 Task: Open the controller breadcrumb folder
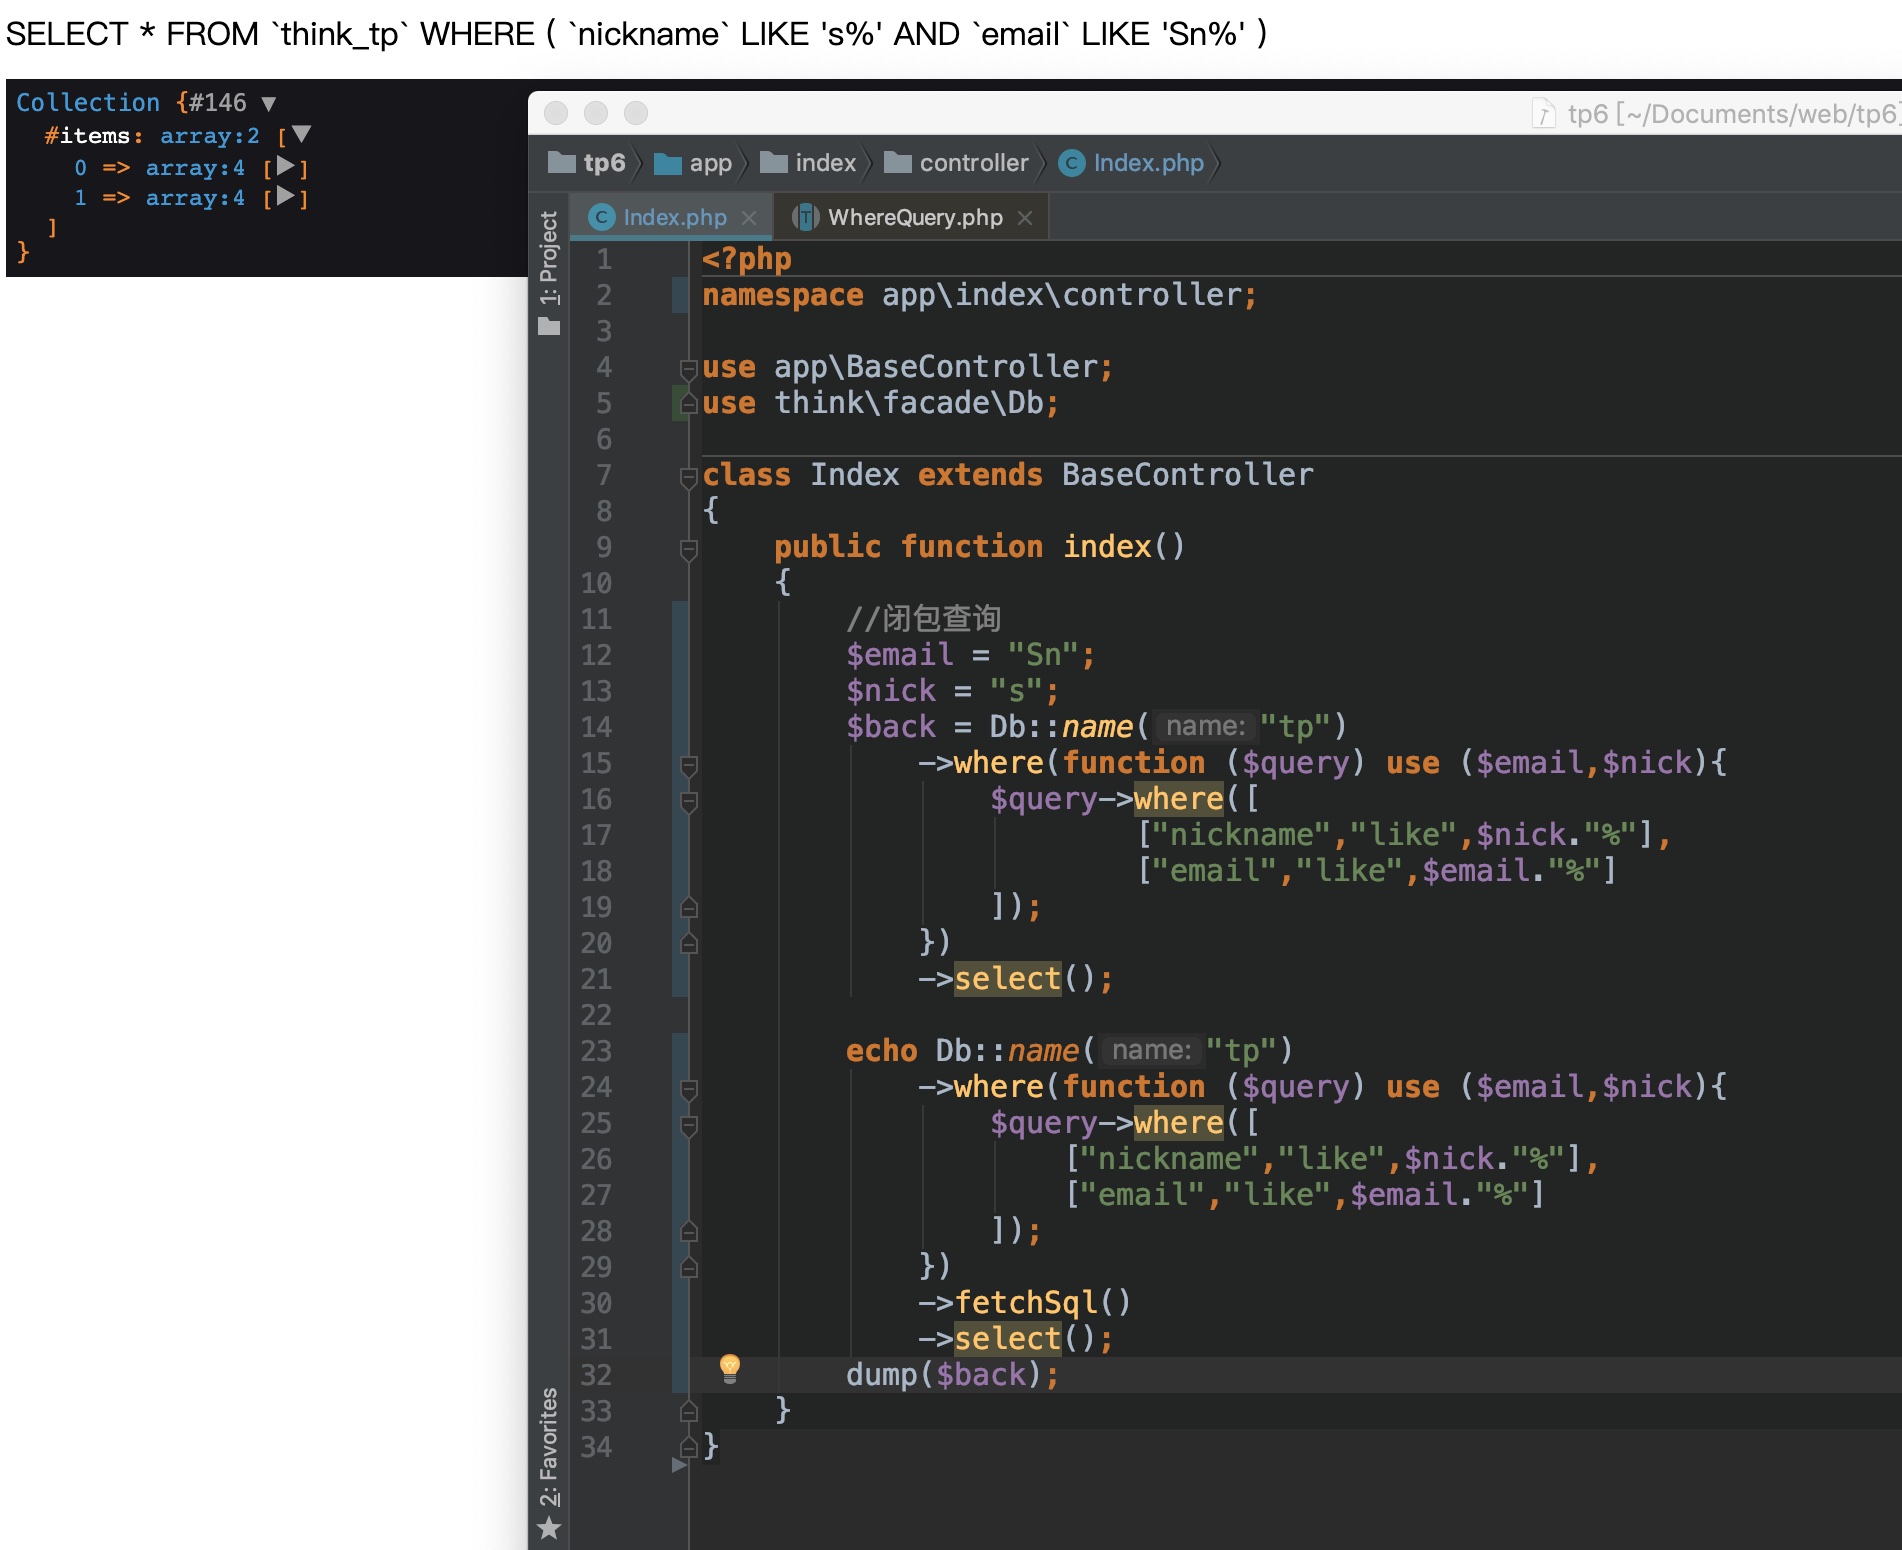(x=956, y=163)
